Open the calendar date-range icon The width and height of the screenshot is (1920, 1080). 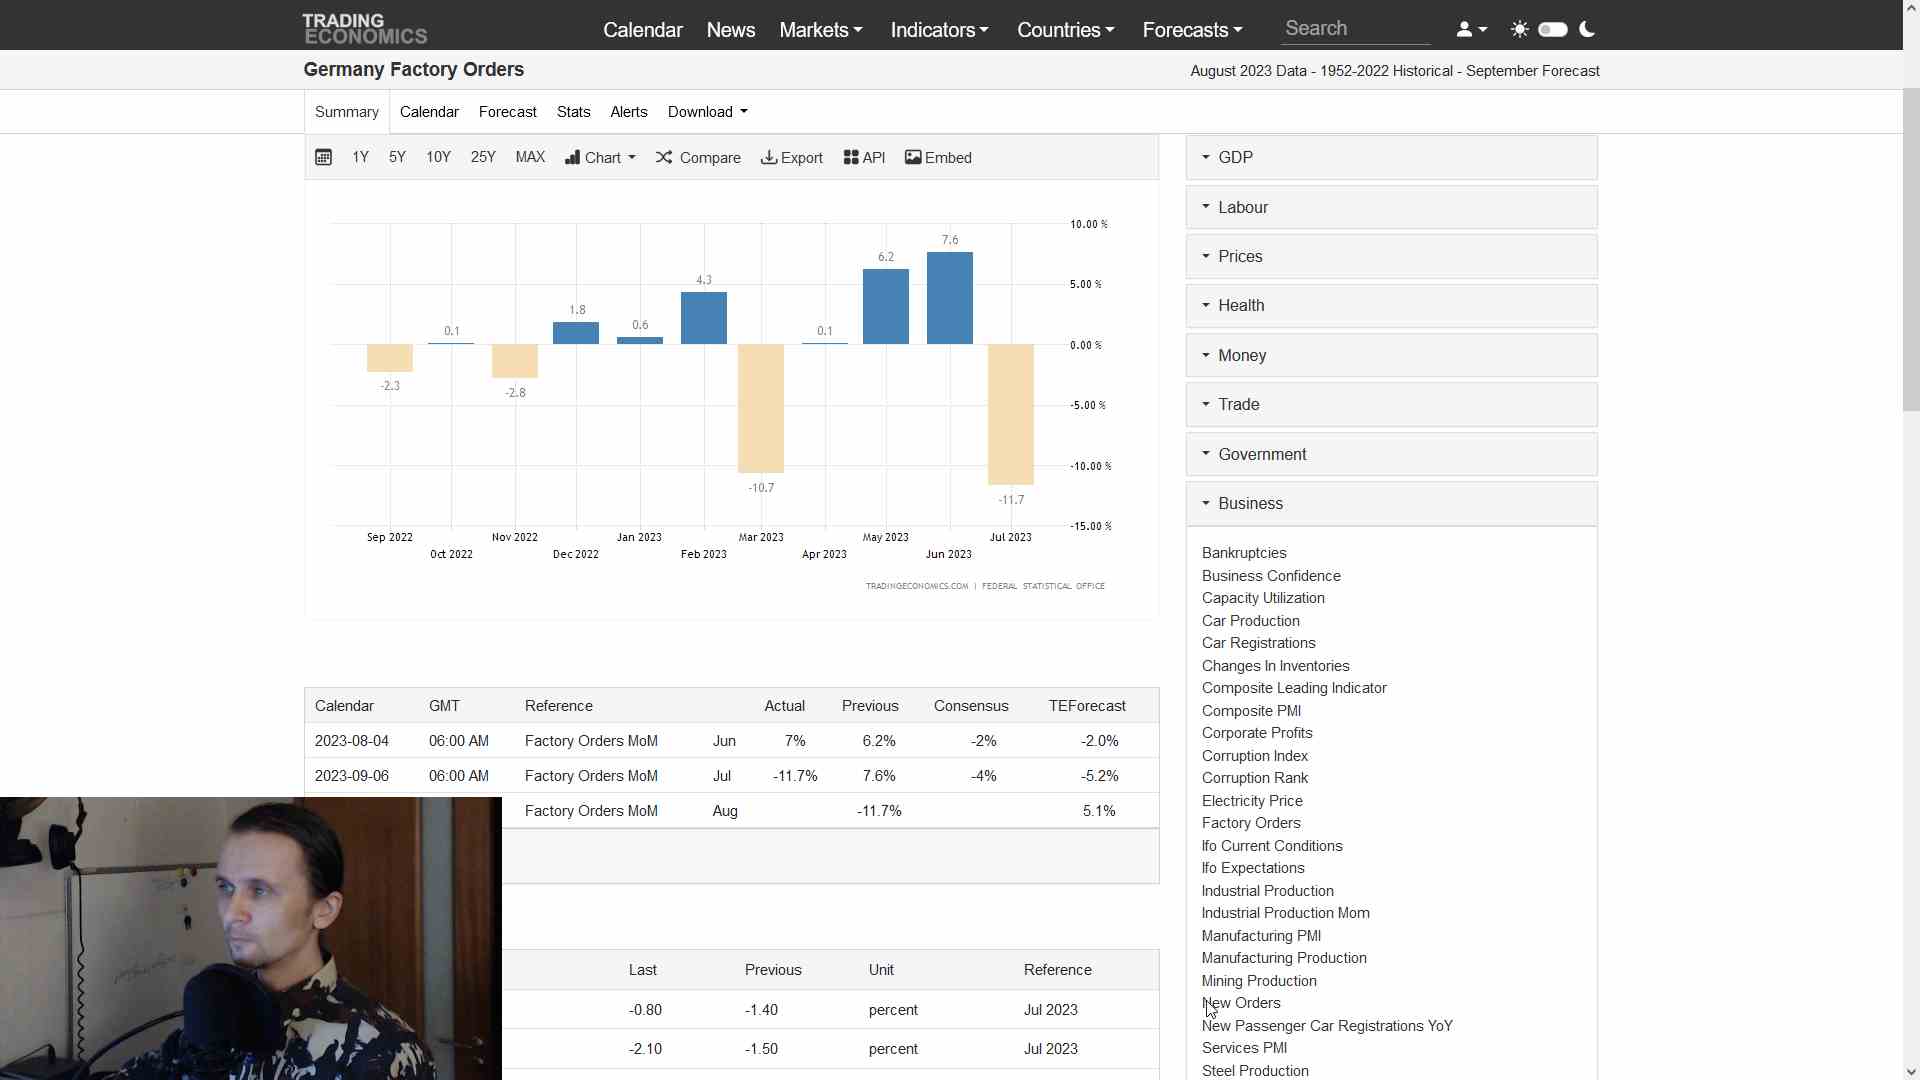tap(323, 157)
